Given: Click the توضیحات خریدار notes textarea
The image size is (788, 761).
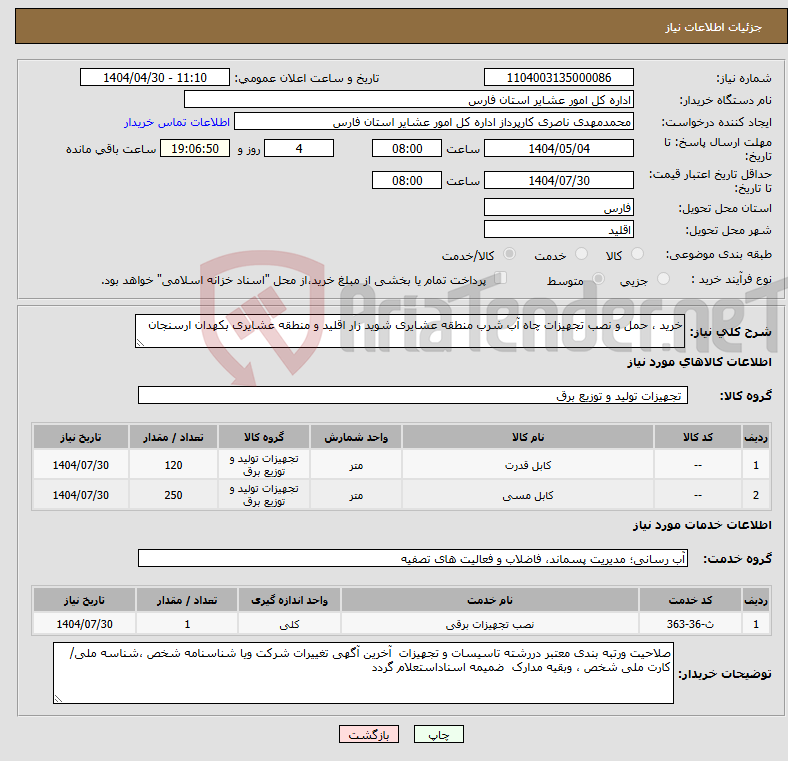Looking at the screenshot, I should [363, 673].
